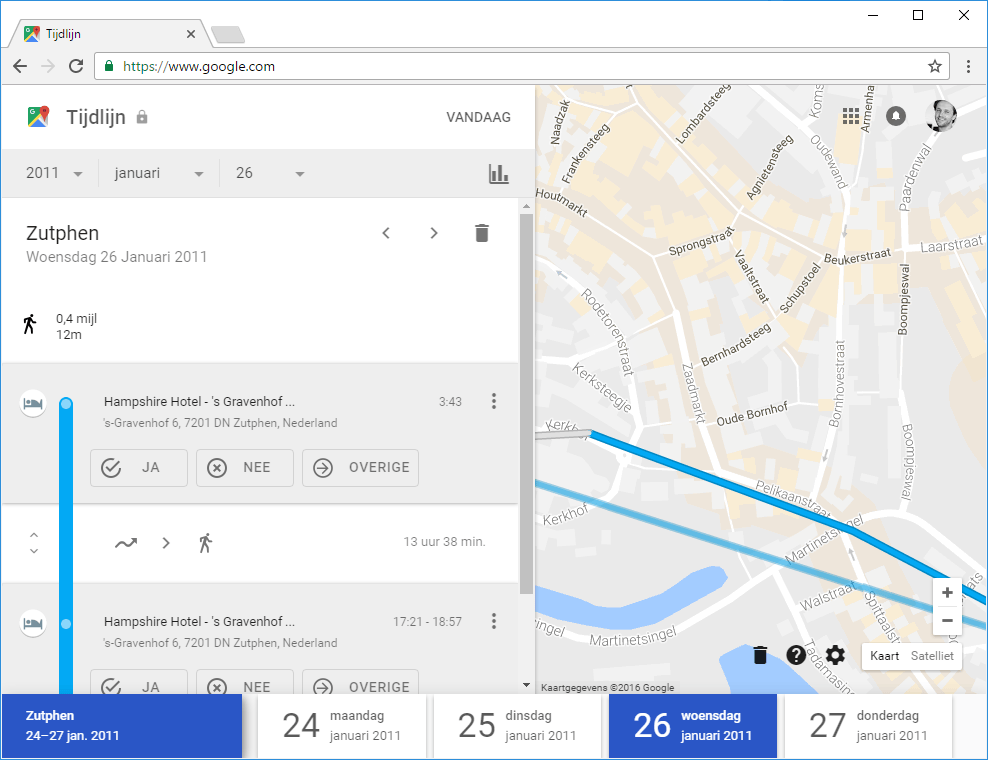Viewport: 988px width, 760px height.
Task: Click the walking icon in the 13 uur segment
Action: pos(205,543)
